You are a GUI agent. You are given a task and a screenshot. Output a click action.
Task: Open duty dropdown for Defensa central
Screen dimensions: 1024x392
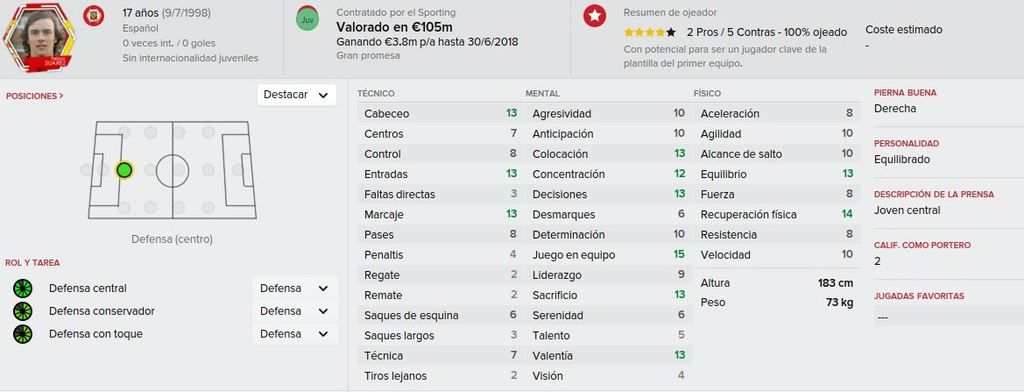(x=295, y=288)
